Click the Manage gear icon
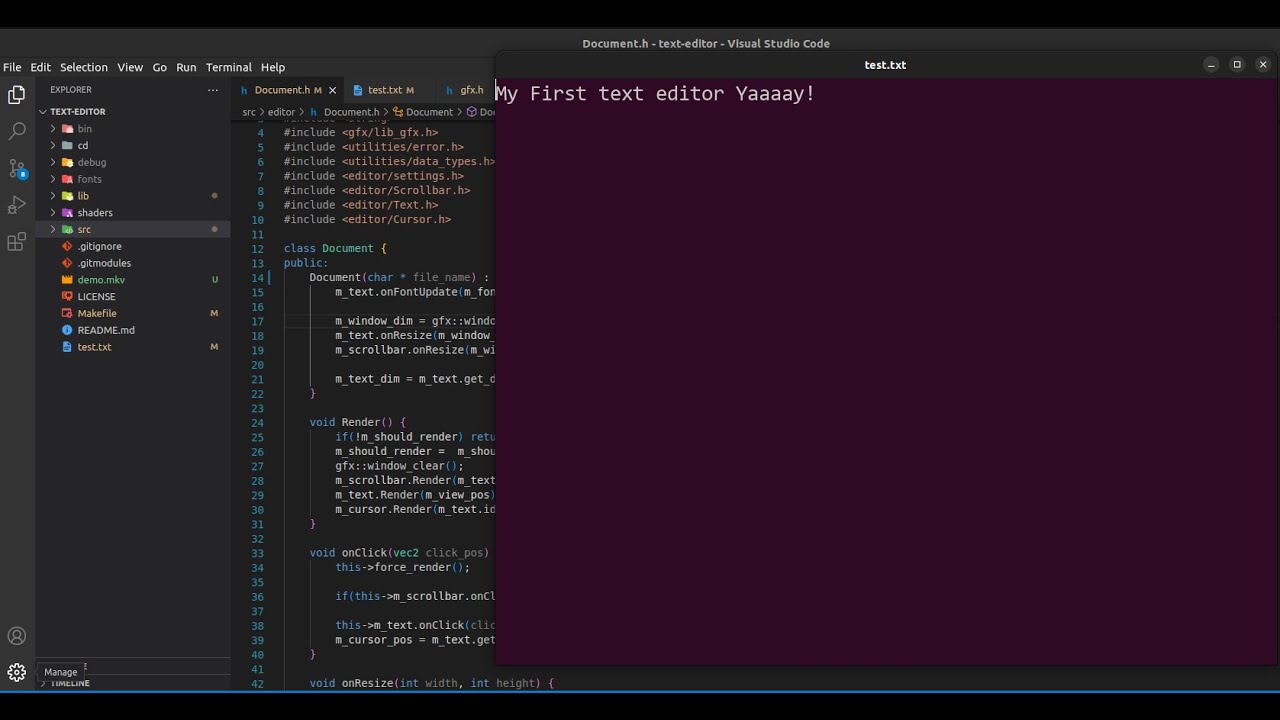Image resolution: width=1280 pixels, height=720 pixels. [17, 672]
